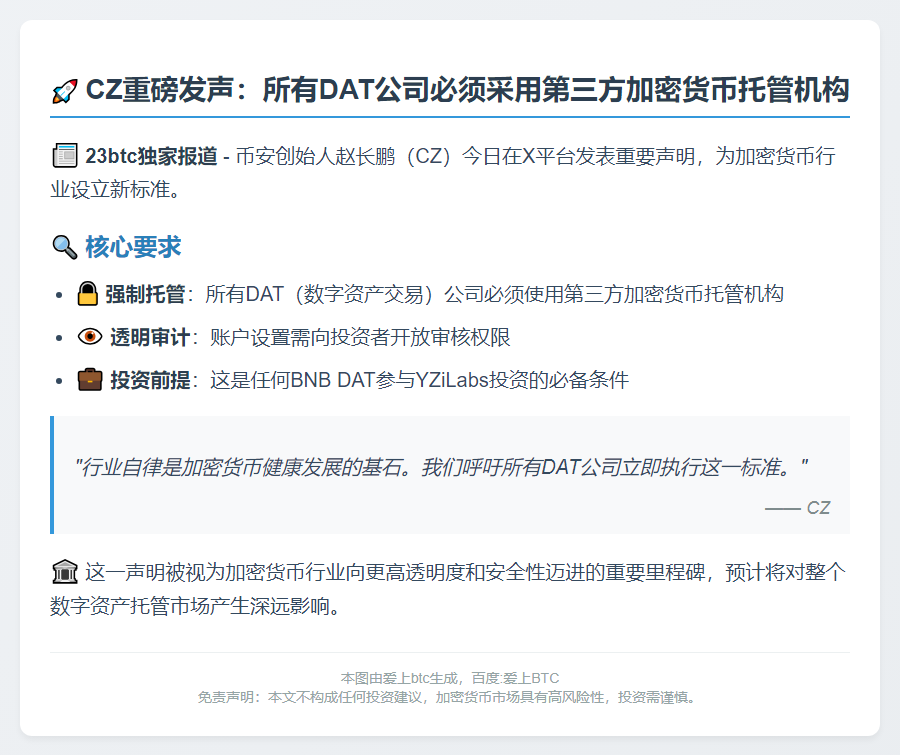Click the headline text about CZ重磅发声
The image size is (900, 755).
[x=468, y=91]
